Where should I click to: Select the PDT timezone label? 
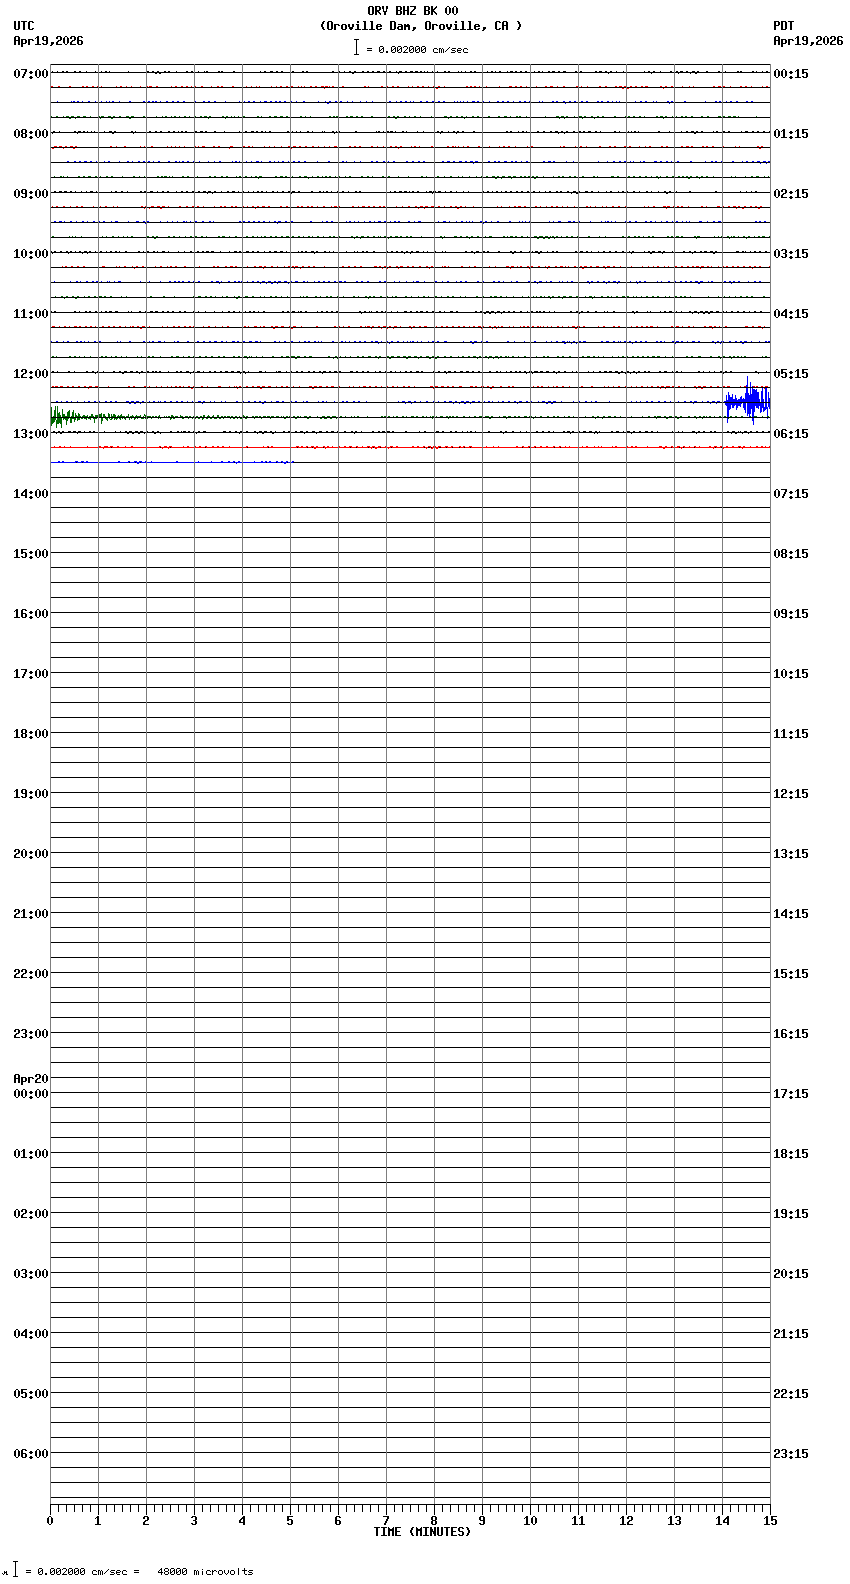[783, 26]
